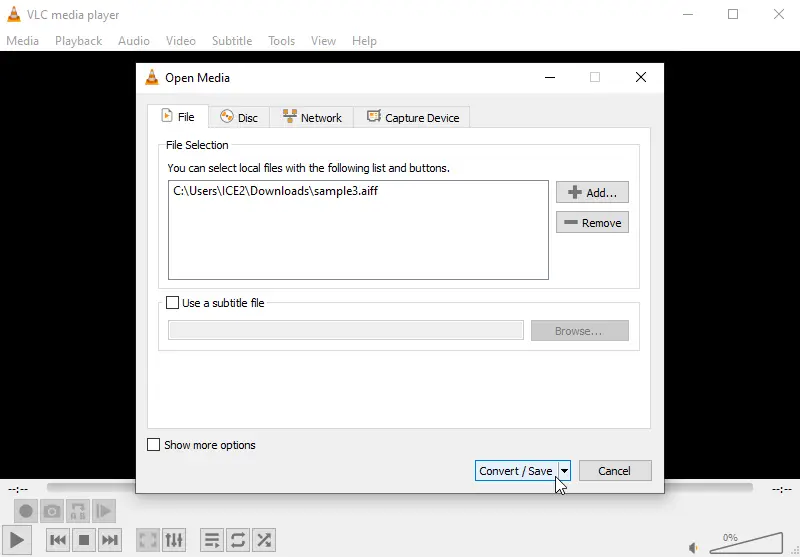Switch to the Capture Device tab
Screen dimensions: 800x557
[x=412, y=117]
